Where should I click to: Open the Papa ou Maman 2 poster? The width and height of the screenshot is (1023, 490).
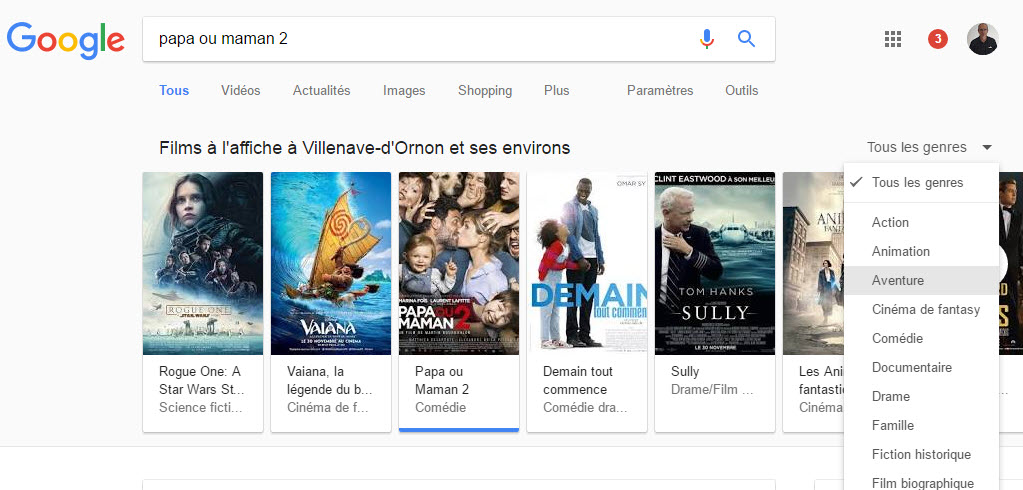click(459, 264)
